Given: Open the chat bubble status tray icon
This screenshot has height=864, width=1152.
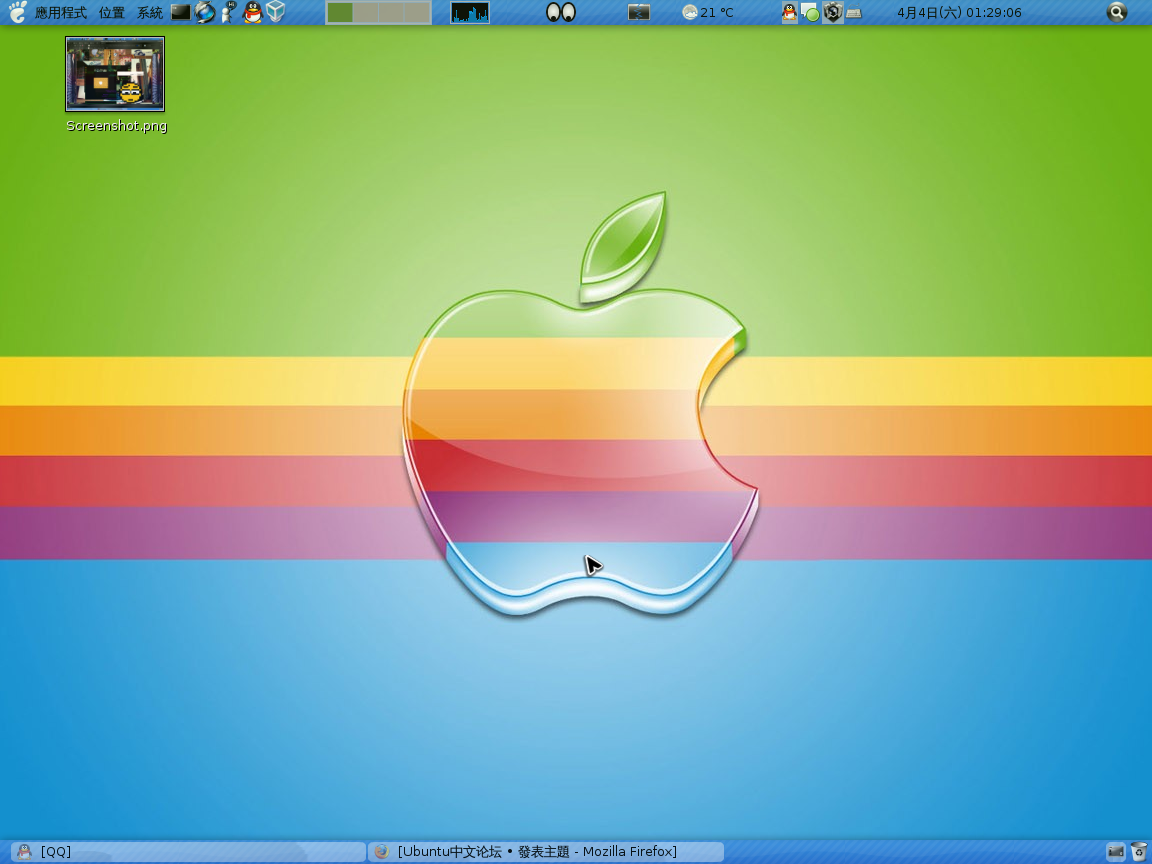Looking at the screenshot, I should (x=810, y=12).
